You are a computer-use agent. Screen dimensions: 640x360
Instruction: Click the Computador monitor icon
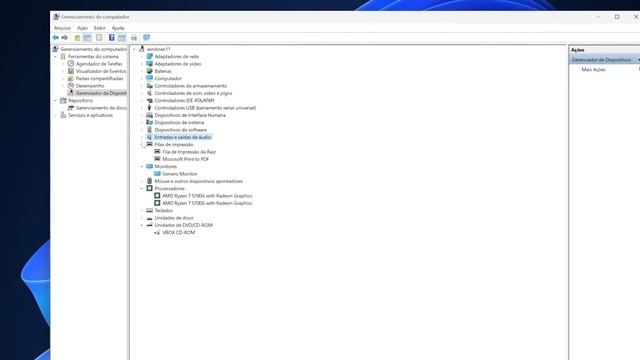[149, 78]
